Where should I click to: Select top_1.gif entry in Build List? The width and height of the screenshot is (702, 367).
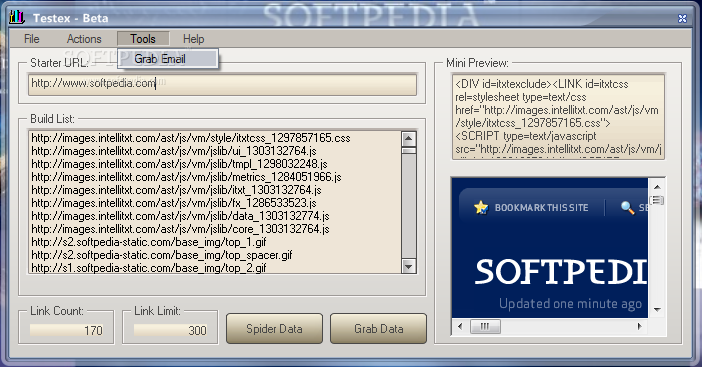pyautogui.click(x=149, y=242)
